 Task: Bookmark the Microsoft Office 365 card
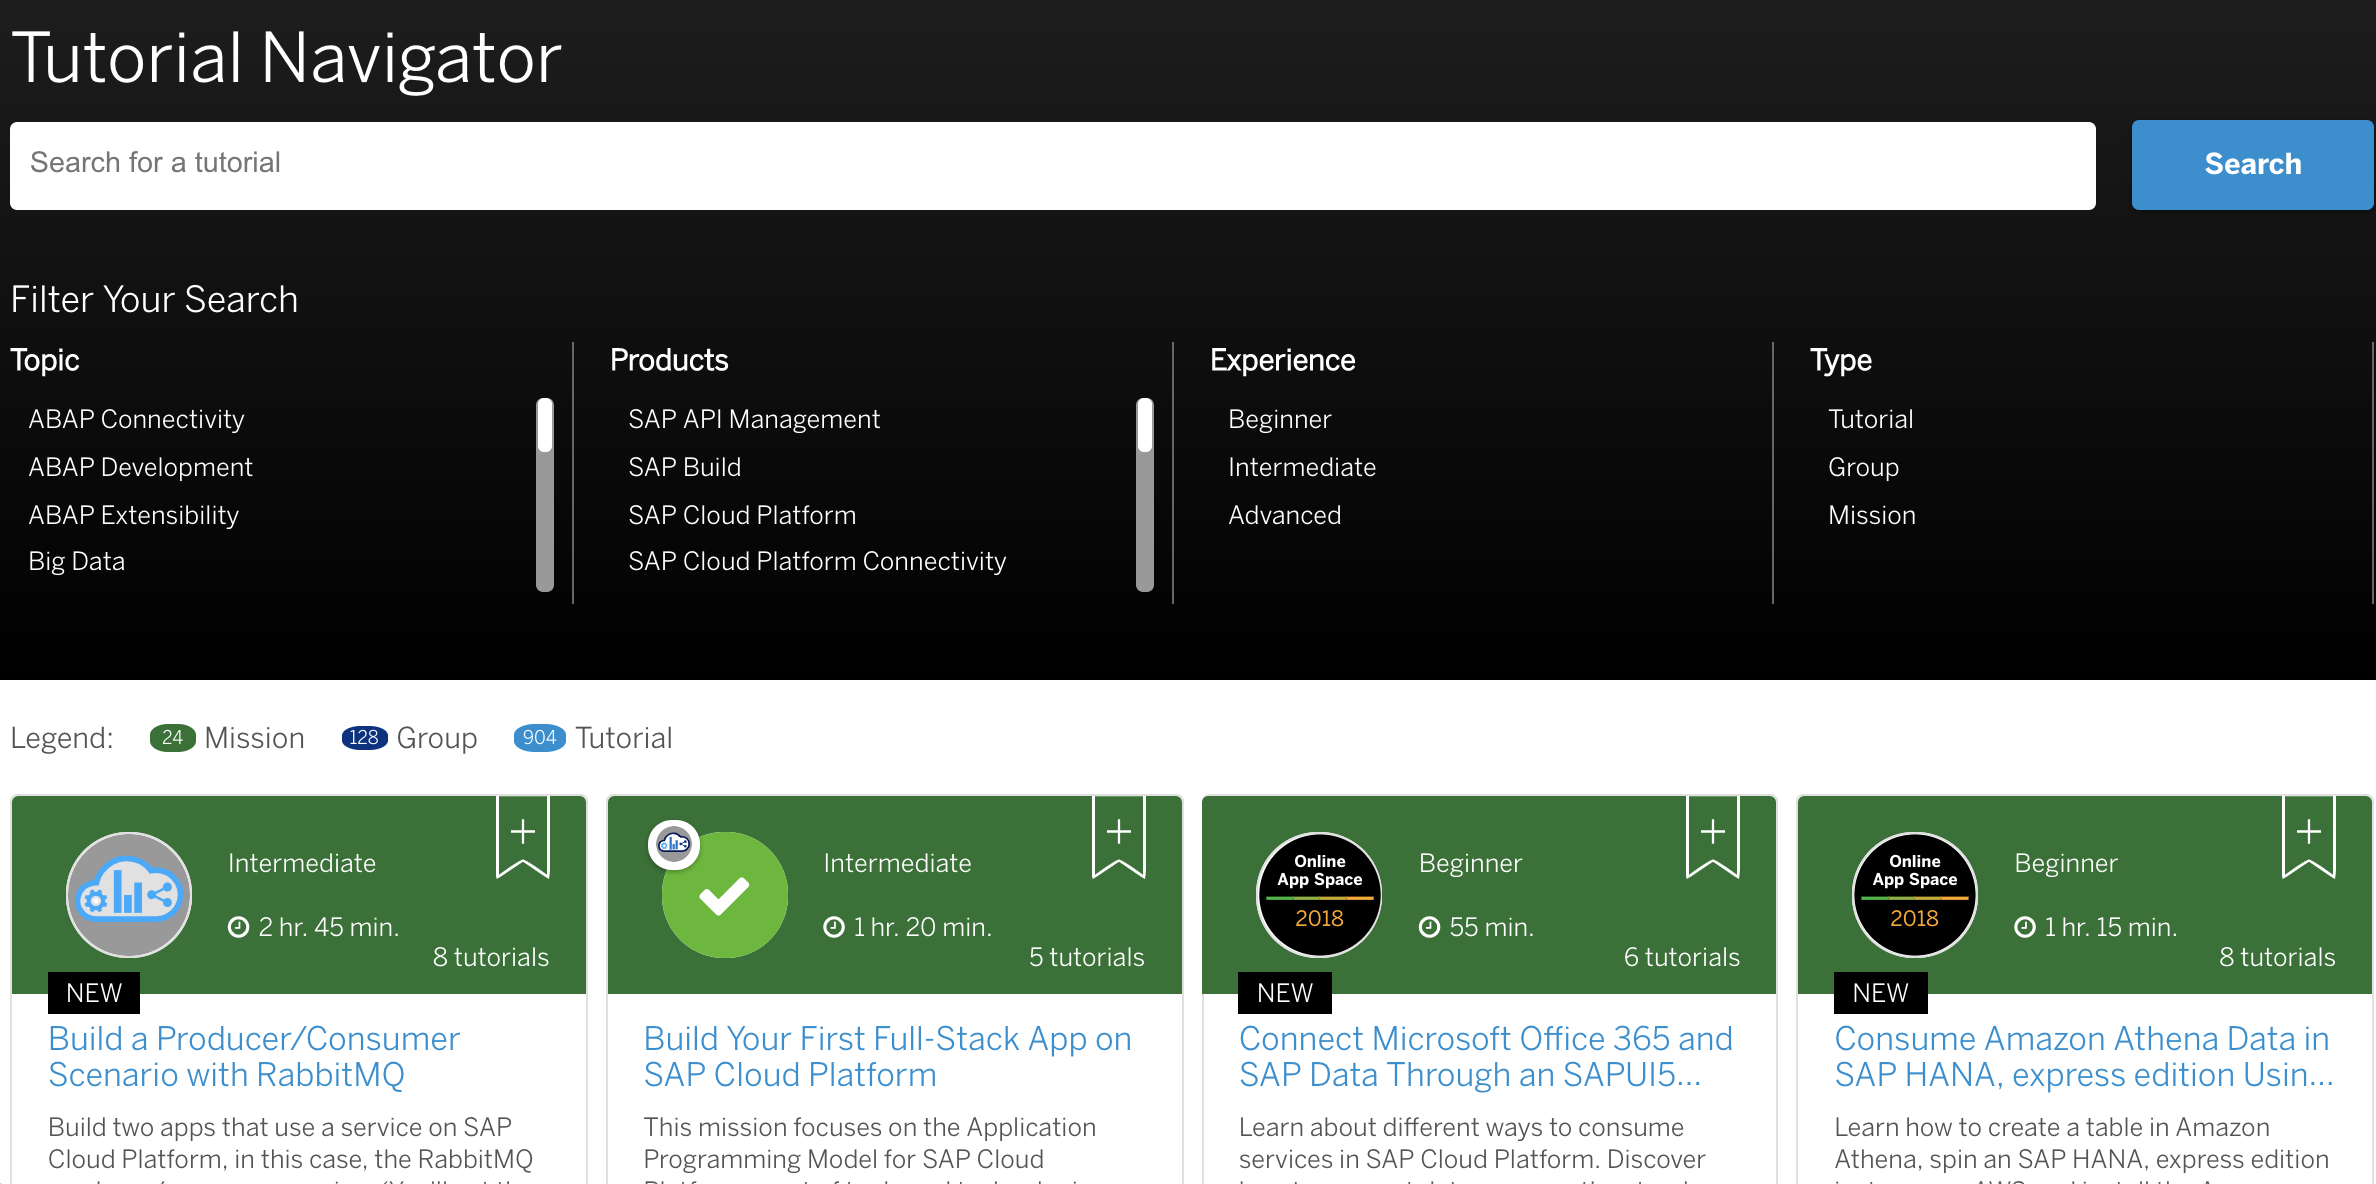[1713, 836]
